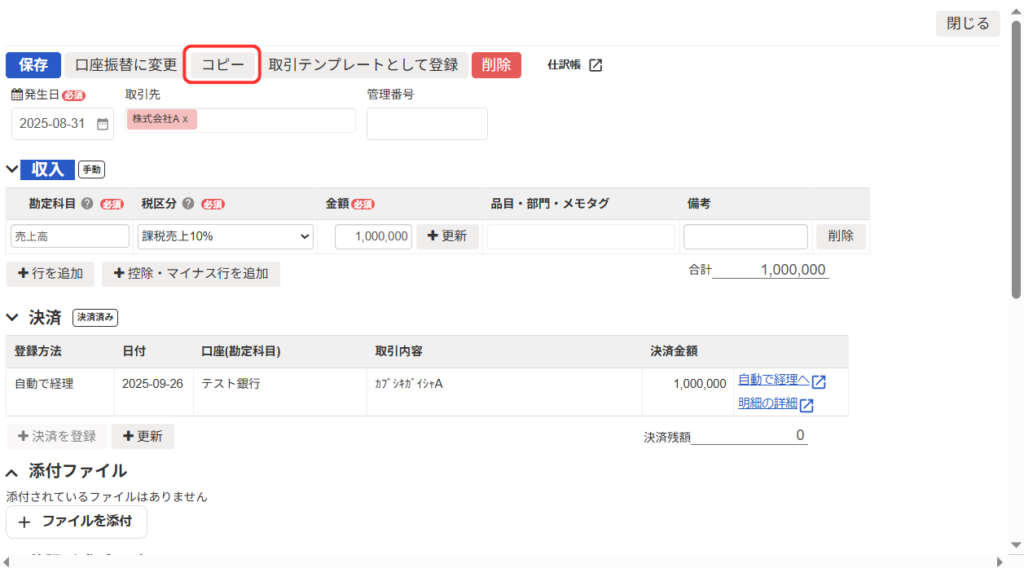This screenshot has height=568, width=1024.
Task: Click the コピー button
Action: [x=223, y=65]
